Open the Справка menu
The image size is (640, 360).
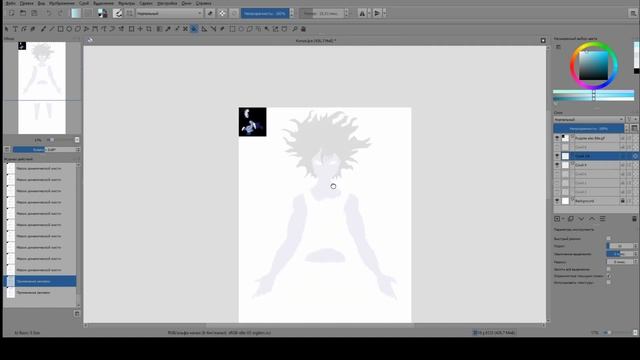(203, 3)
